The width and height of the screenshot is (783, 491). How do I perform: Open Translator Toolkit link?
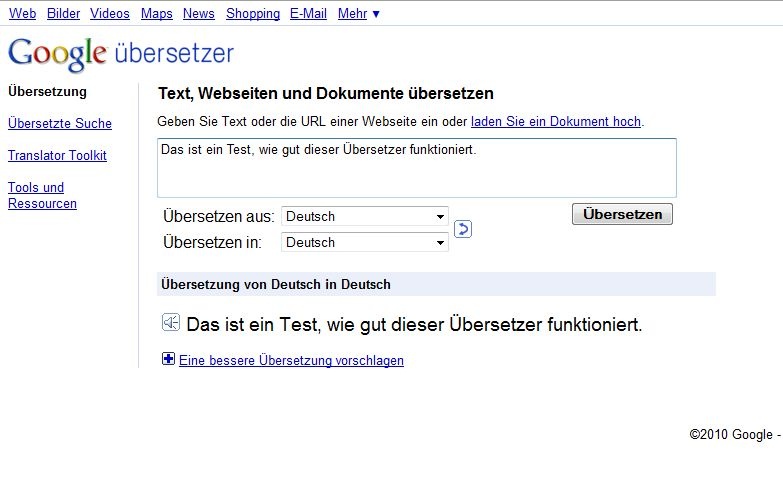click(57, 155)
